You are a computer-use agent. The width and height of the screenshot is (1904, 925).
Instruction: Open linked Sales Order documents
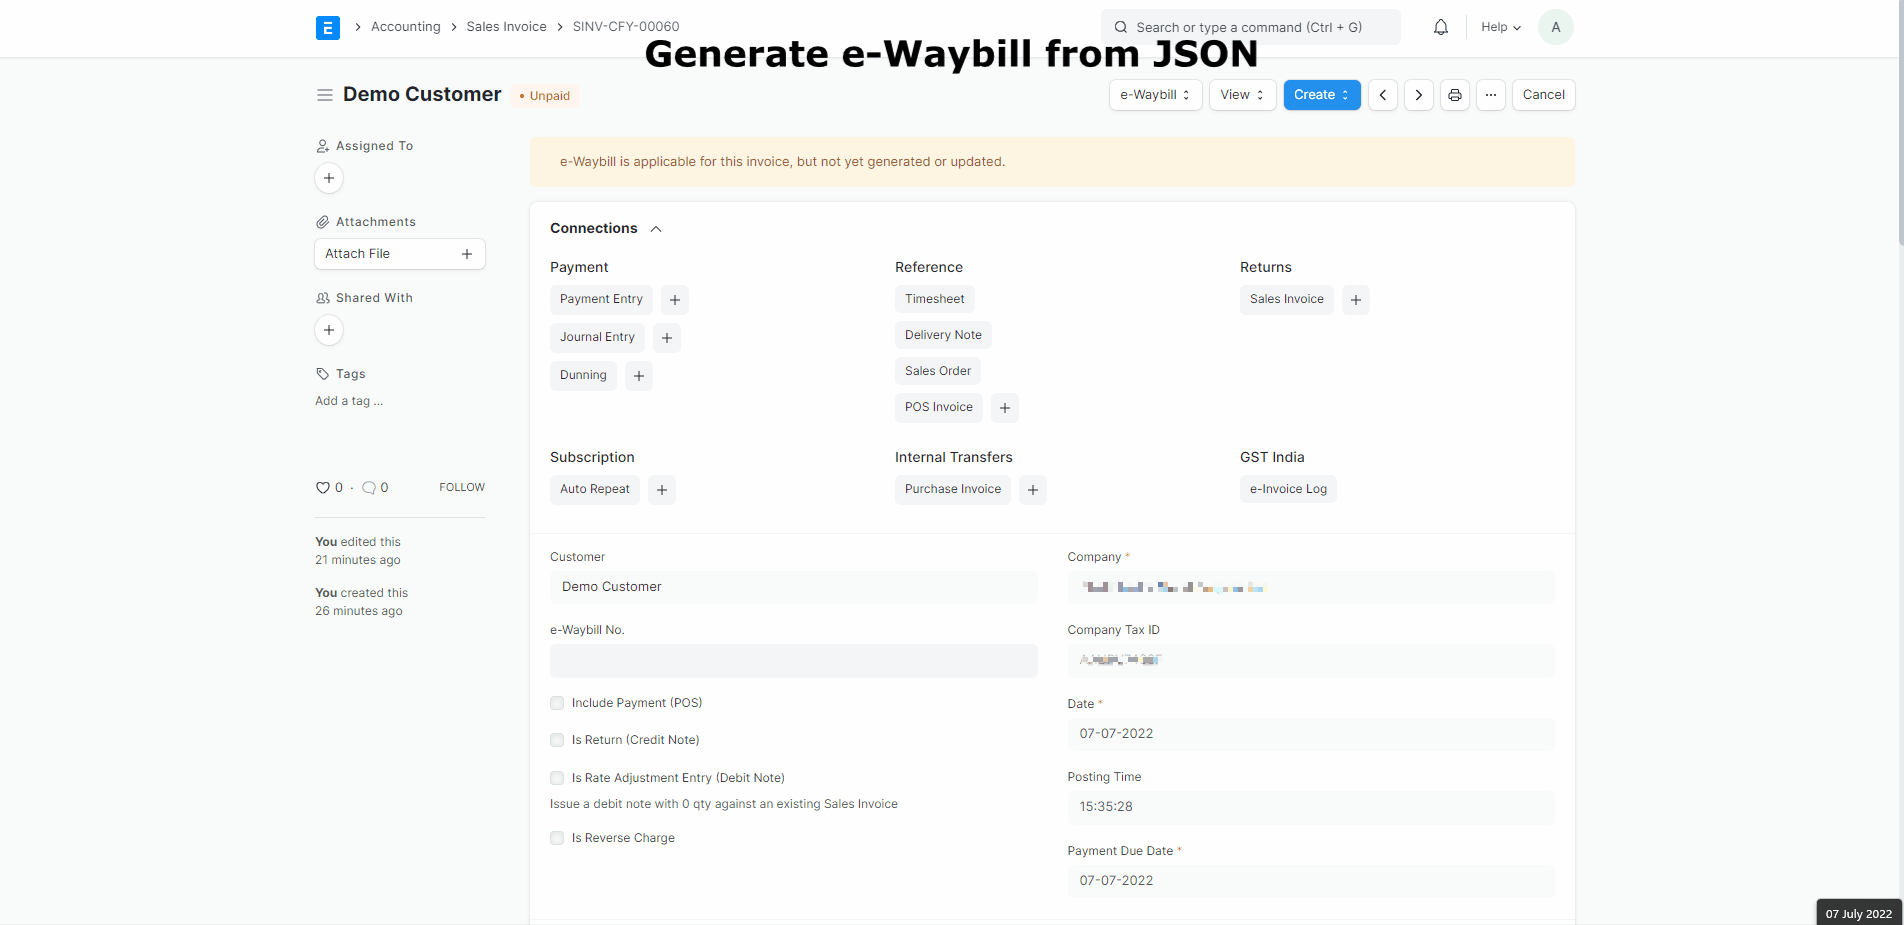[938, 371]
